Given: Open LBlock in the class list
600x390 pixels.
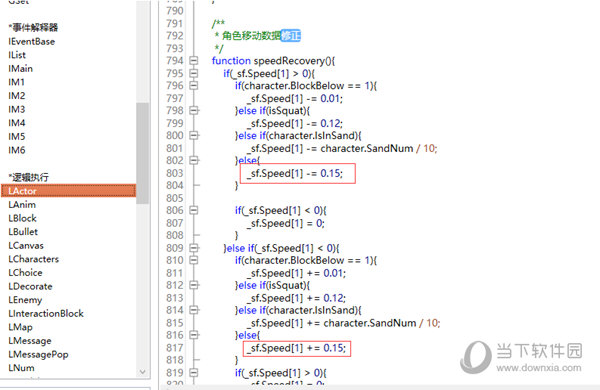Looking at the screenshot, I should [23, 218].
